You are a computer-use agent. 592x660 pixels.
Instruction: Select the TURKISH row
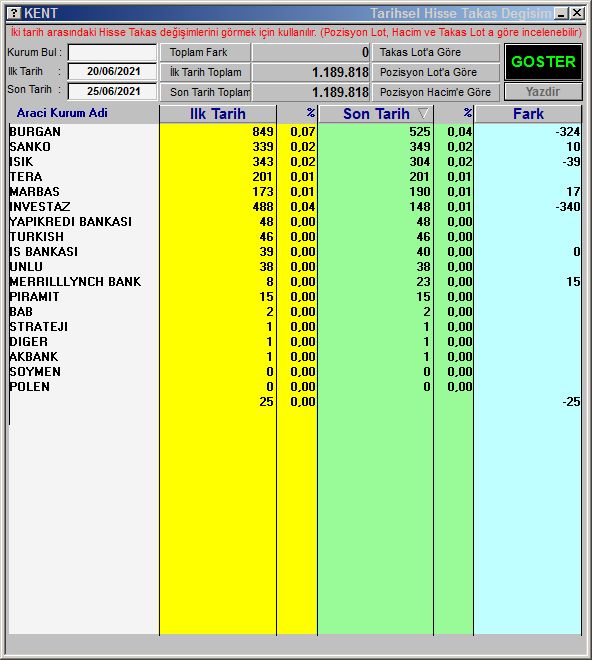coord(295,237)
